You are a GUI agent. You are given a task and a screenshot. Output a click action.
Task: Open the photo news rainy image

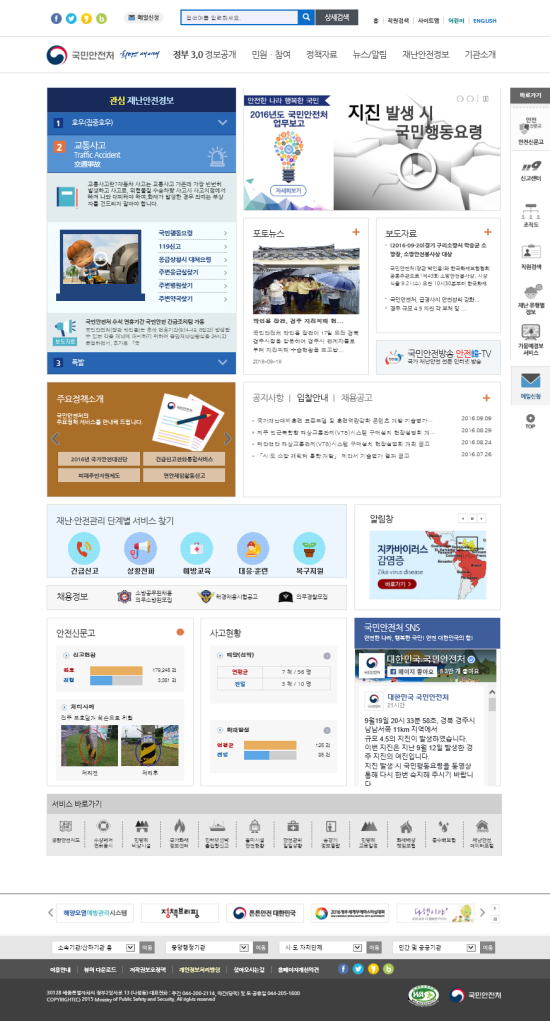click(306, 277)
